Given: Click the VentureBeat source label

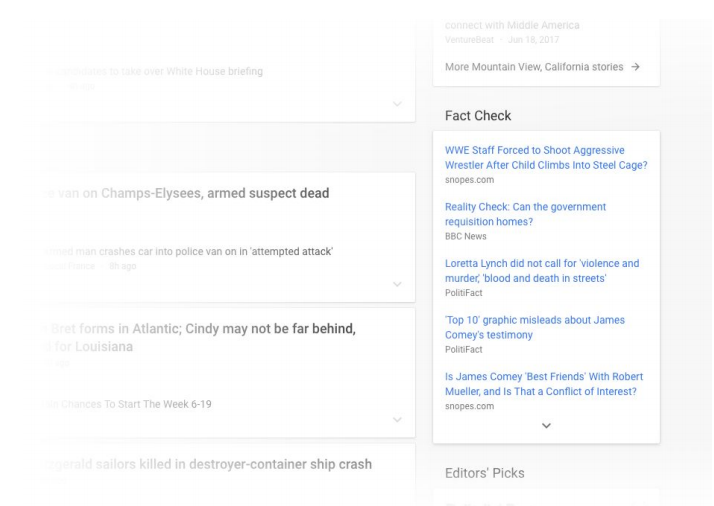Looking at the screenshot, I should pos(471,39).
